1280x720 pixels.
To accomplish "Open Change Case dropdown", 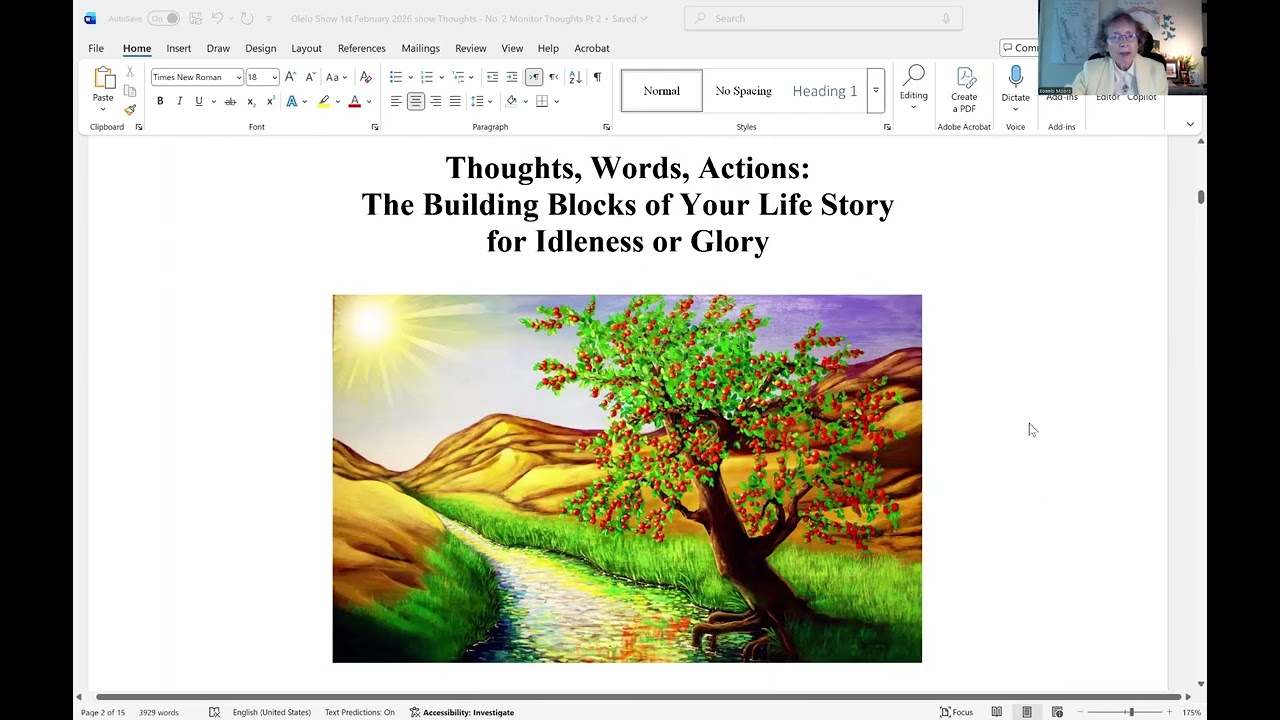I will (x=336, y=77).
